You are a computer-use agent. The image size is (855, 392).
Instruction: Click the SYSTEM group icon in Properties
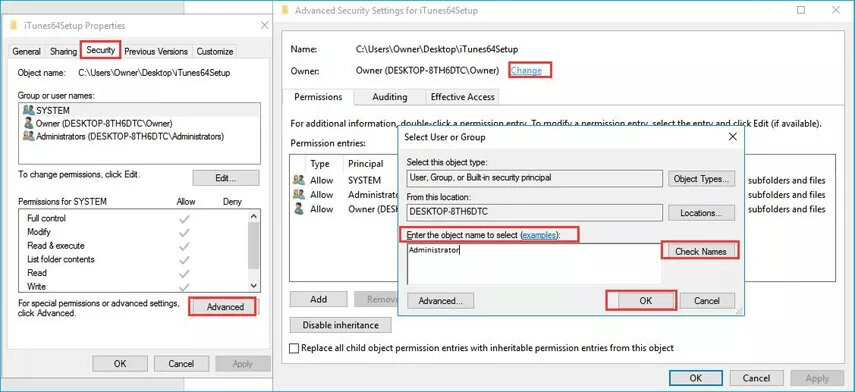click(28, 110)
